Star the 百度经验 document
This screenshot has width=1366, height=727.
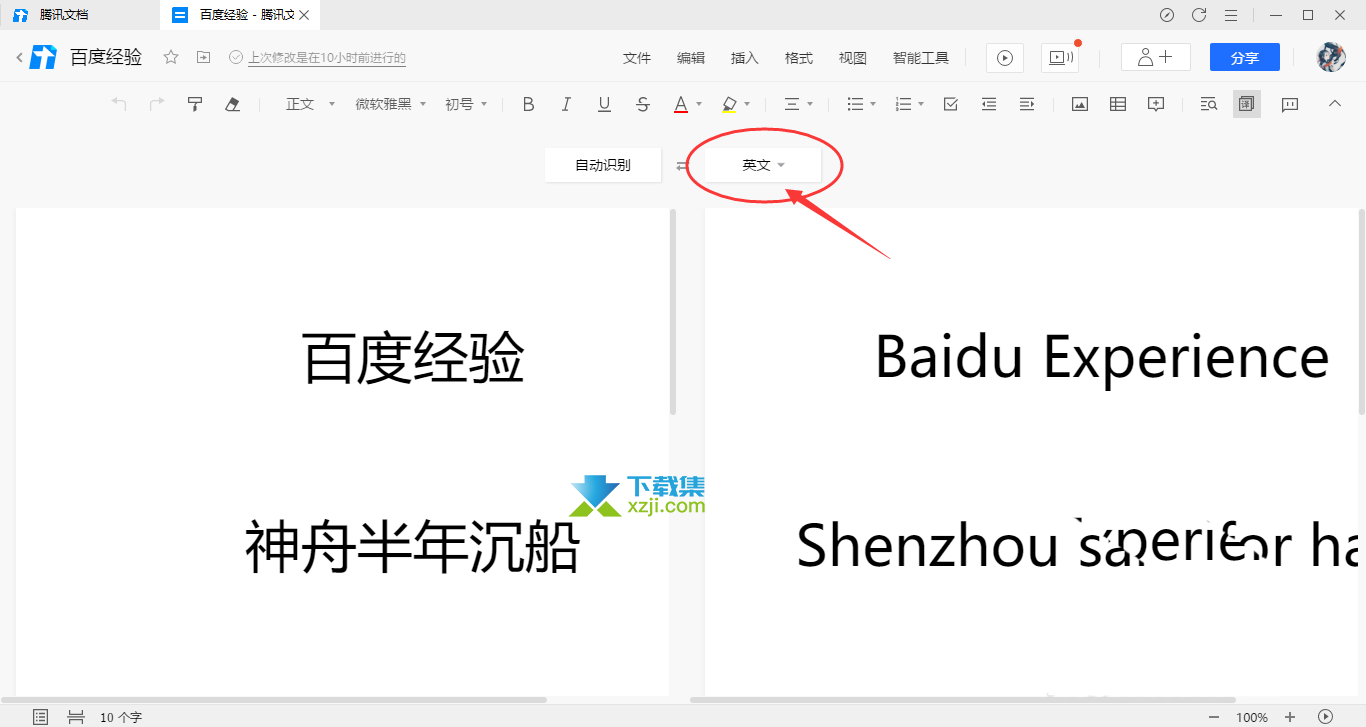171,58
